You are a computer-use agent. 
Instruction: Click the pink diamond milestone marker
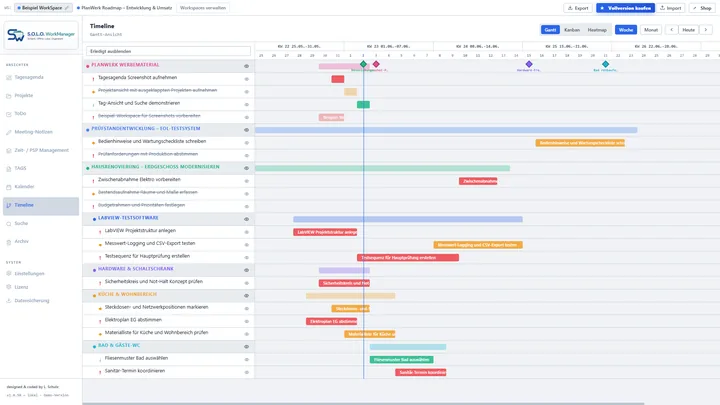(x=376, y=64)
